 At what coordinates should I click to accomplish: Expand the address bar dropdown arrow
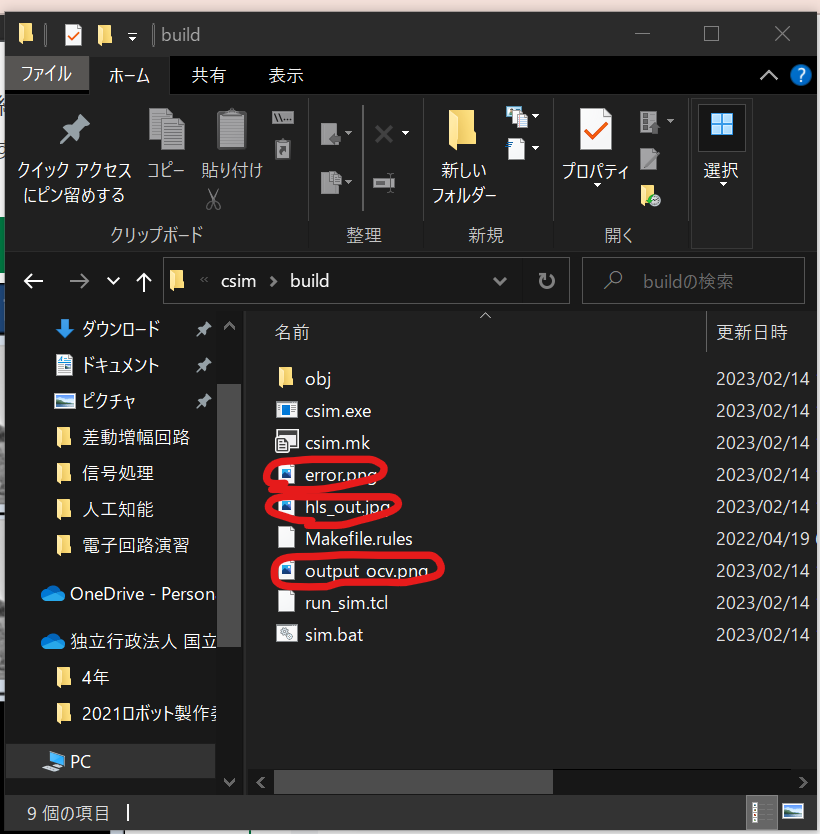point(500,281)
